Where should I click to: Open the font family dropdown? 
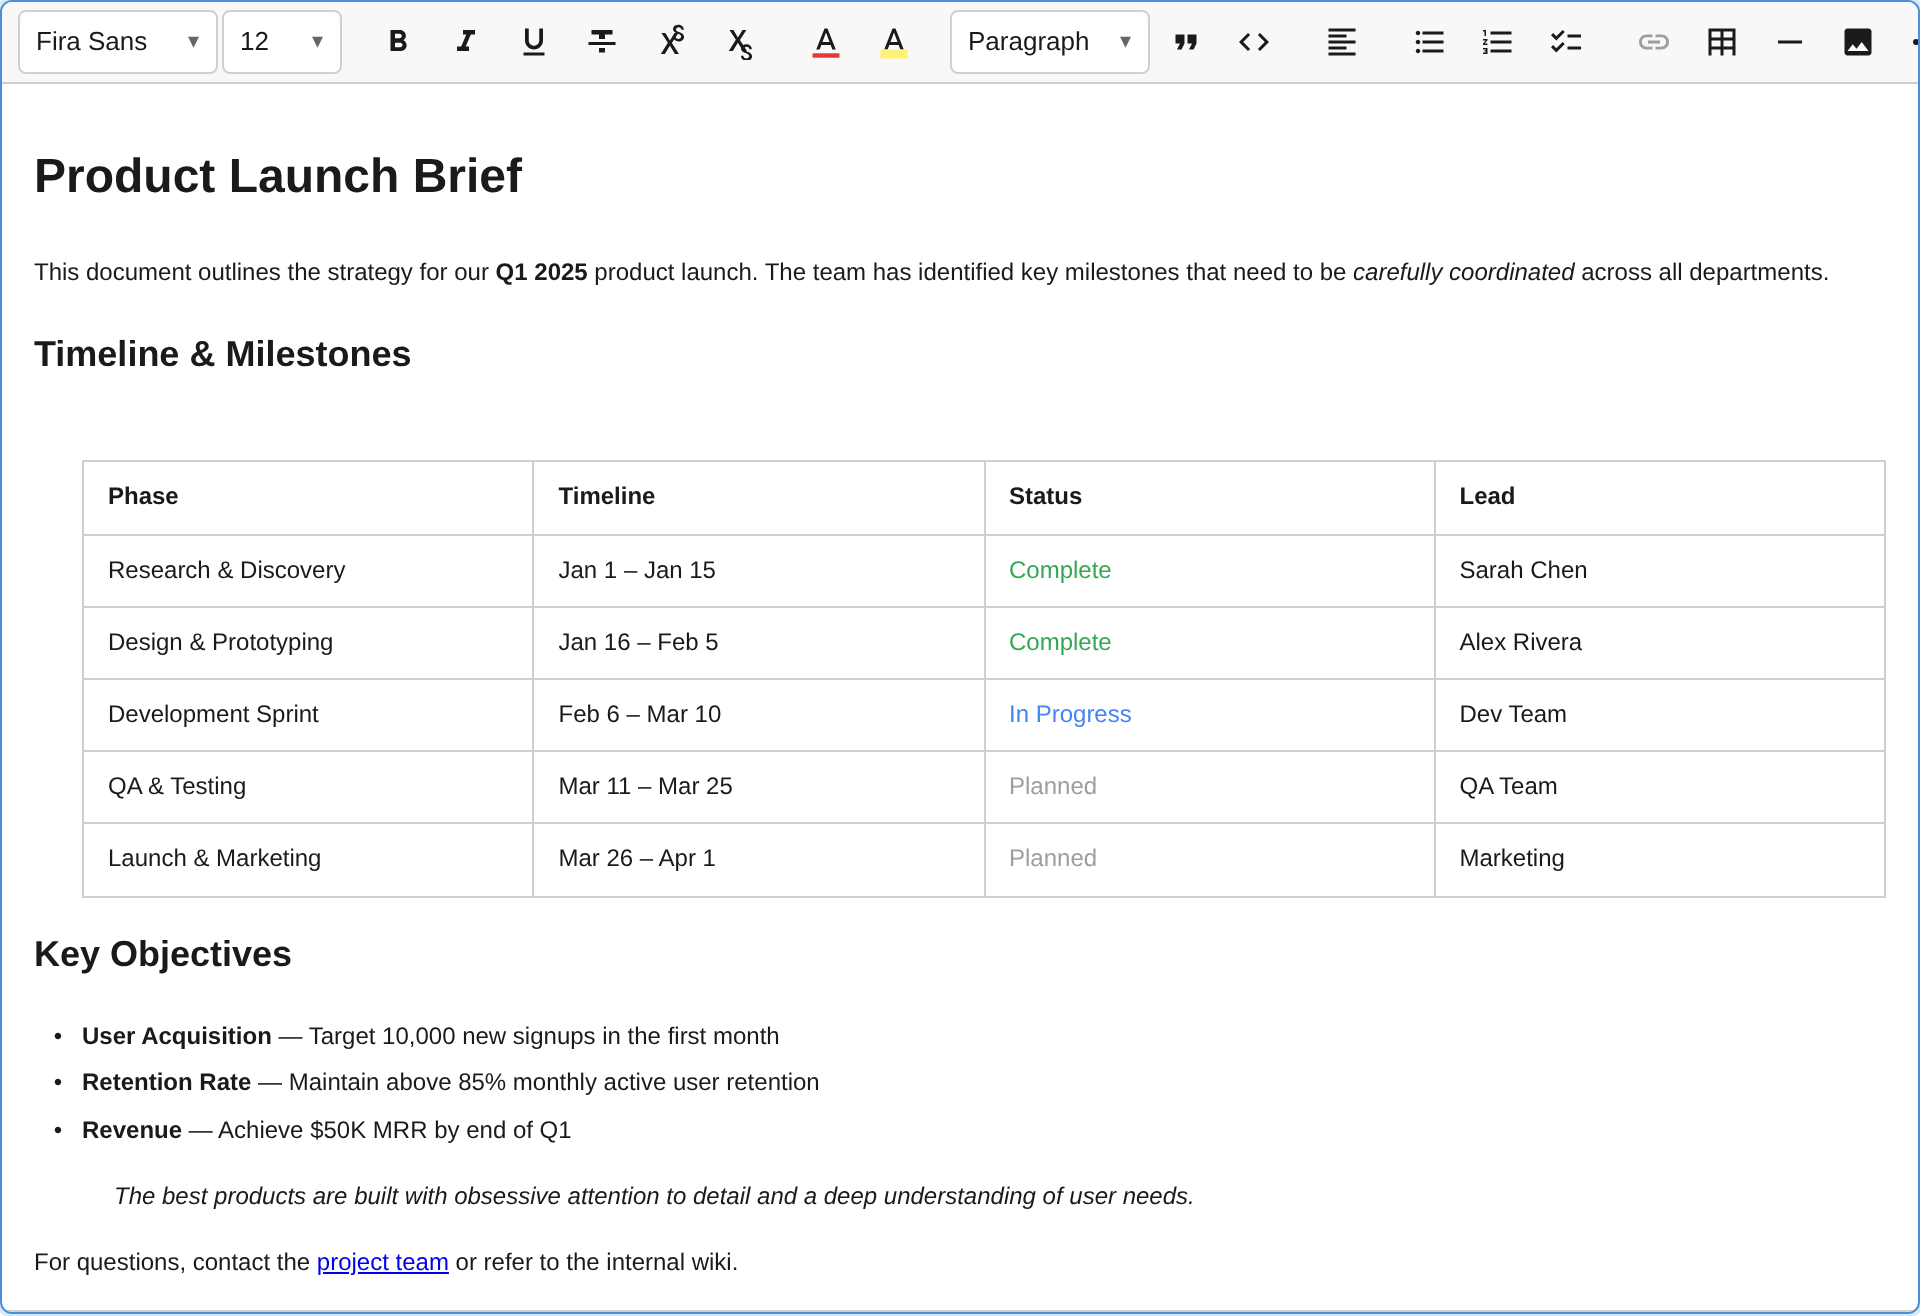pos(116,41)
